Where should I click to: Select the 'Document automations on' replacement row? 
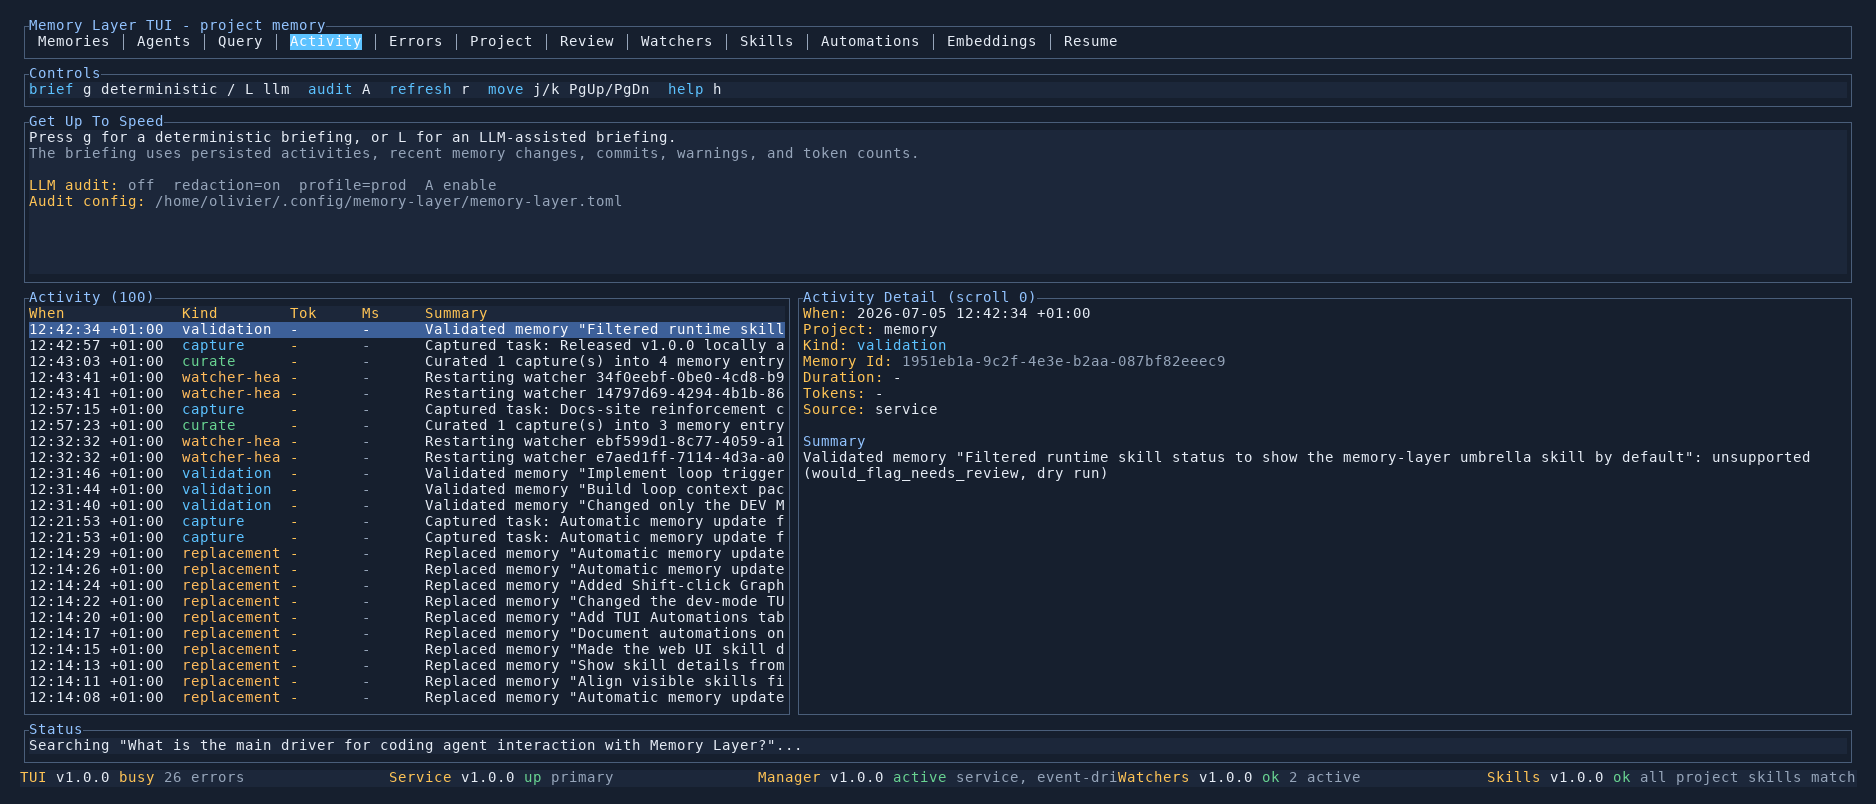[x=407, y=633]
